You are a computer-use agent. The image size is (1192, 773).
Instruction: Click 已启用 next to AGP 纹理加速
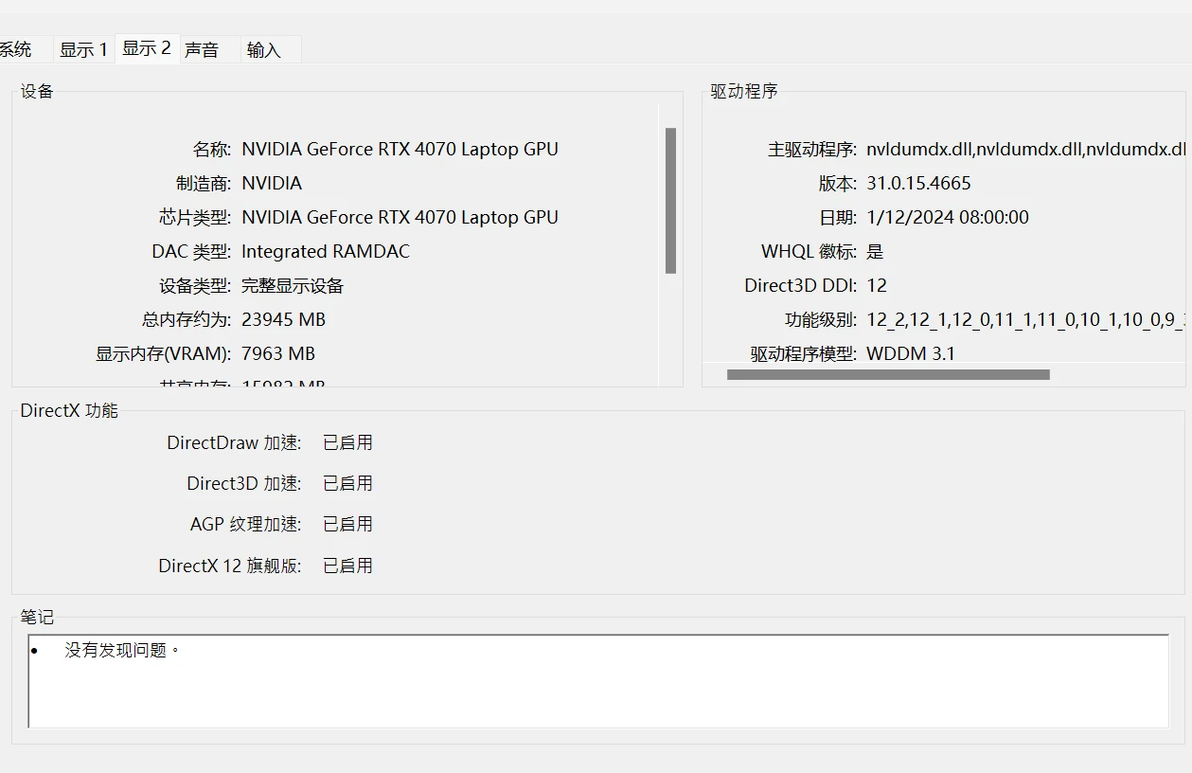[347, 524]
